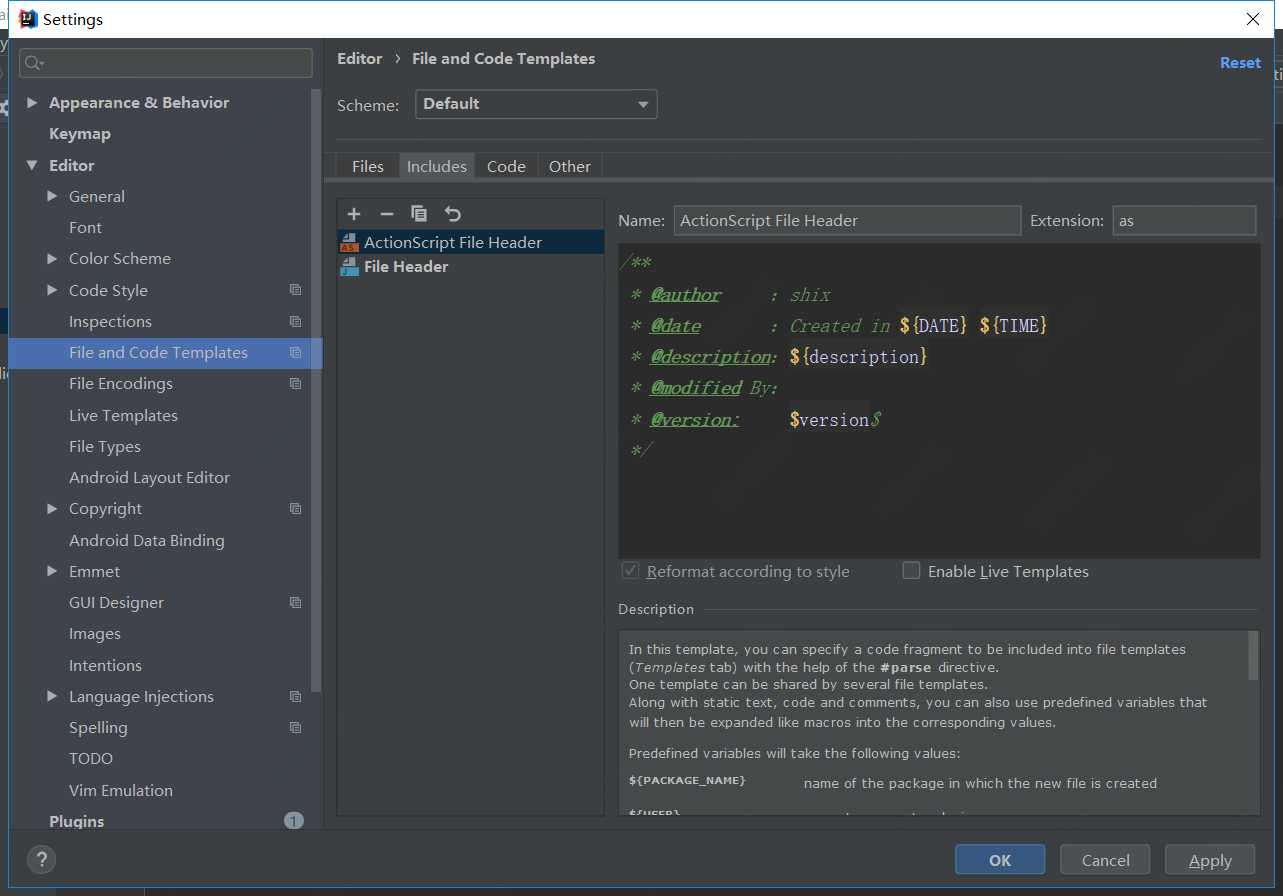Viewport: 1283px width, 896px height.
Task: Select ActionScript File Header in the template list
Action: 470,242
